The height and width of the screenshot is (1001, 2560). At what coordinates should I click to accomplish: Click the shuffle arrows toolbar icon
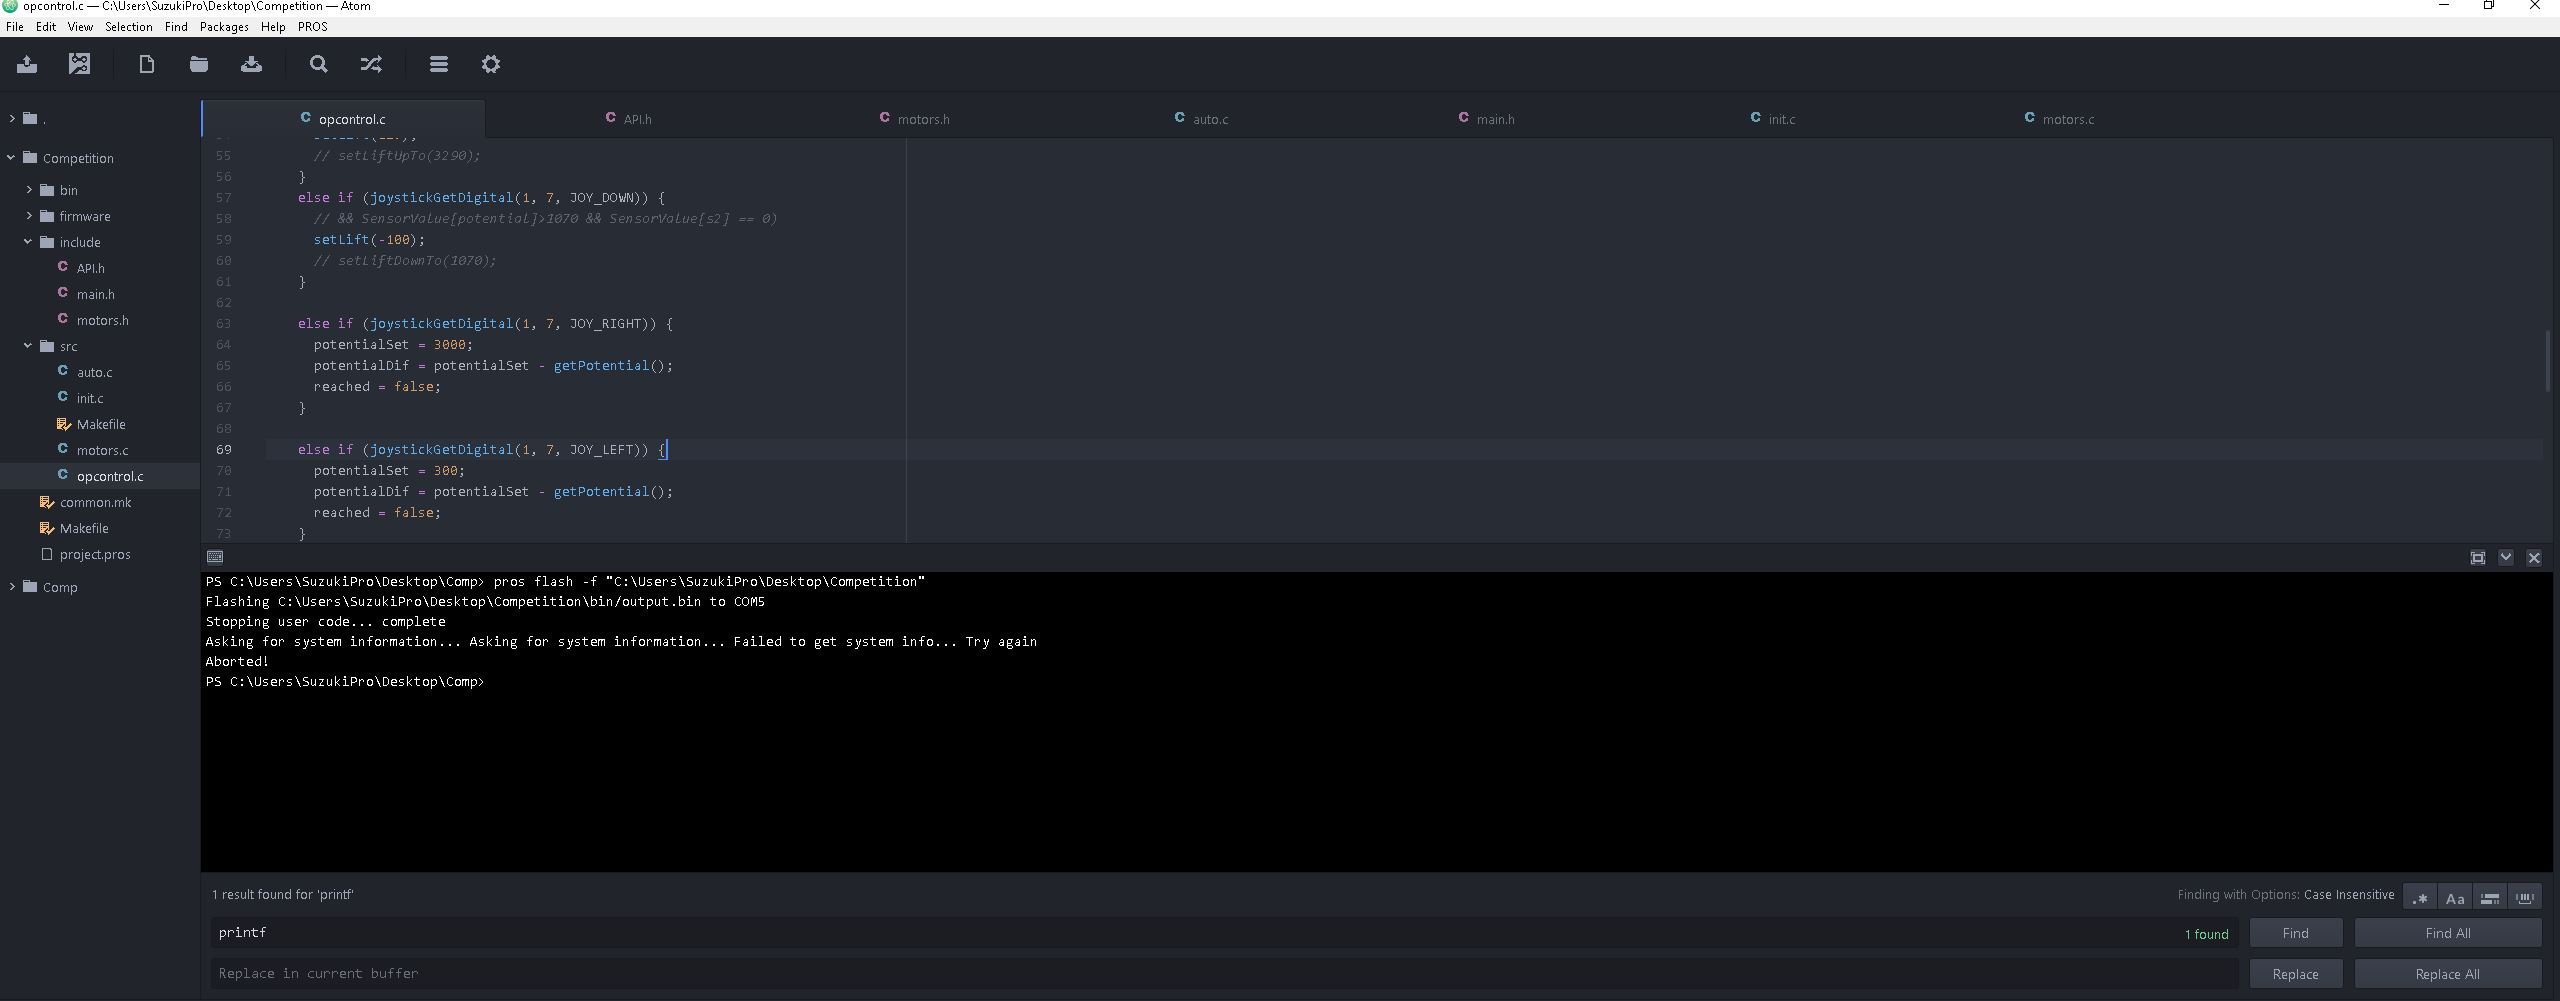tap(371, 65)
